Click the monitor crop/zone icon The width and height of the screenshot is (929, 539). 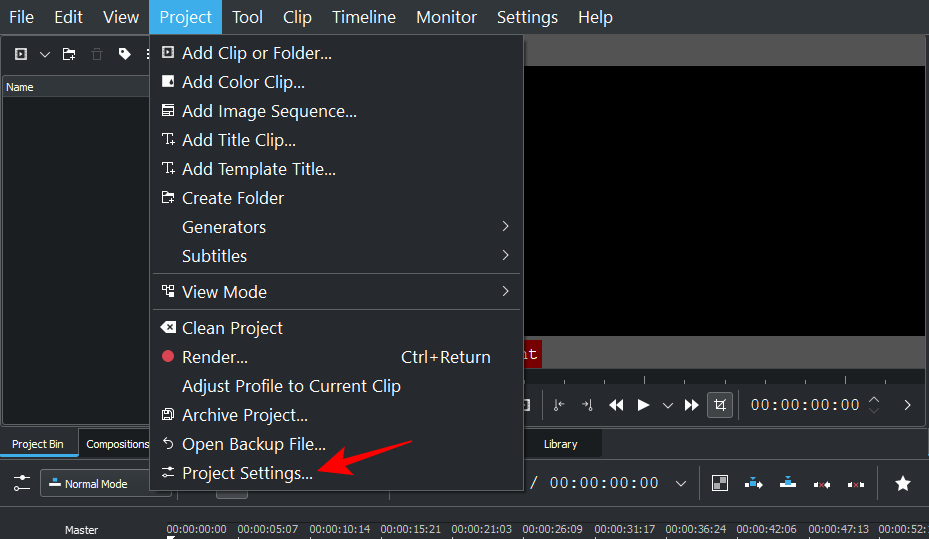tap(719, 405)
